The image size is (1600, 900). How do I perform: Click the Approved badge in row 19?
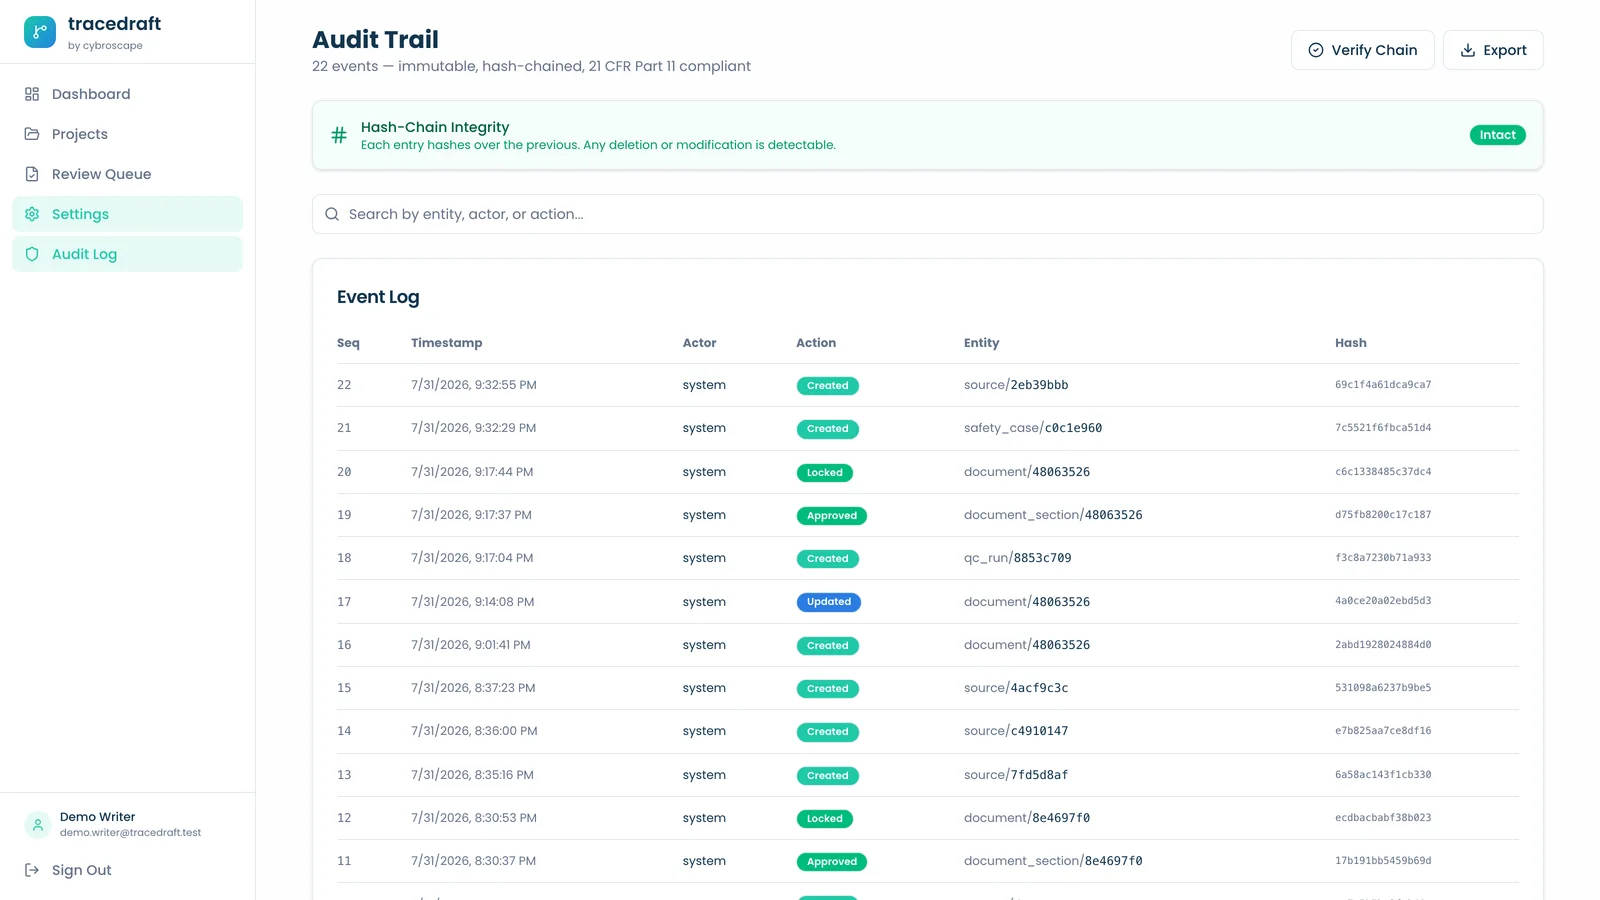[831, 516]
